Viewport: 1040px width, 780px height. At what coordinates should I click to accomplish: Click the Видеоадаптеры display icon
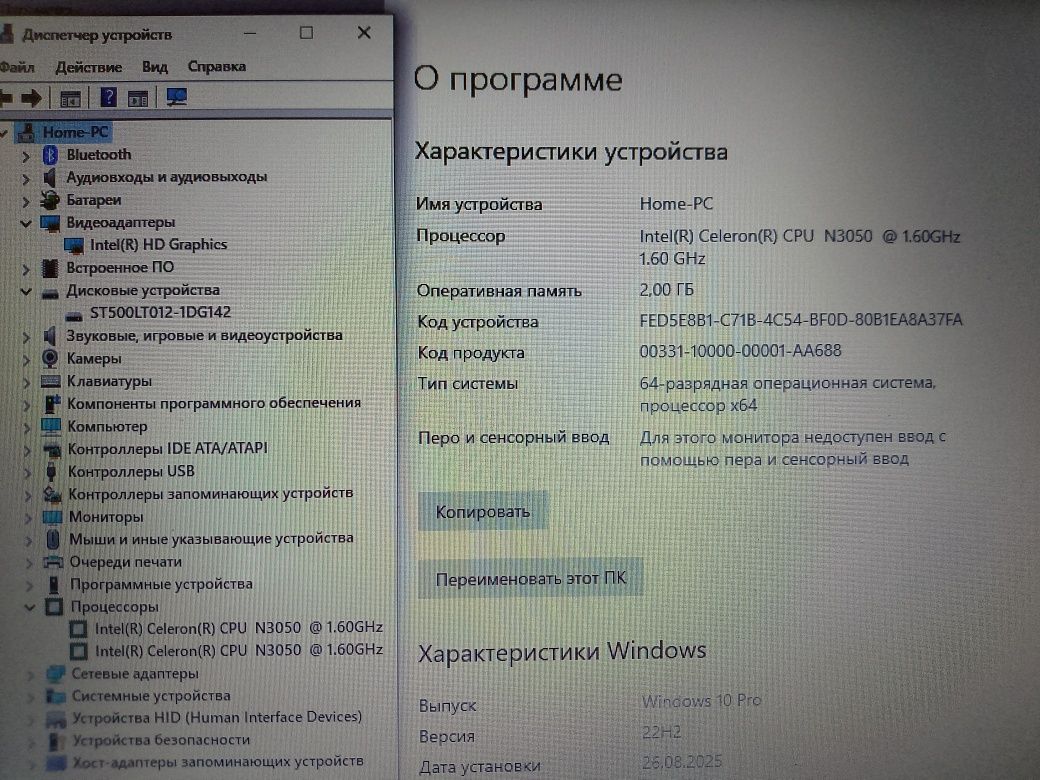pos(50,223)
